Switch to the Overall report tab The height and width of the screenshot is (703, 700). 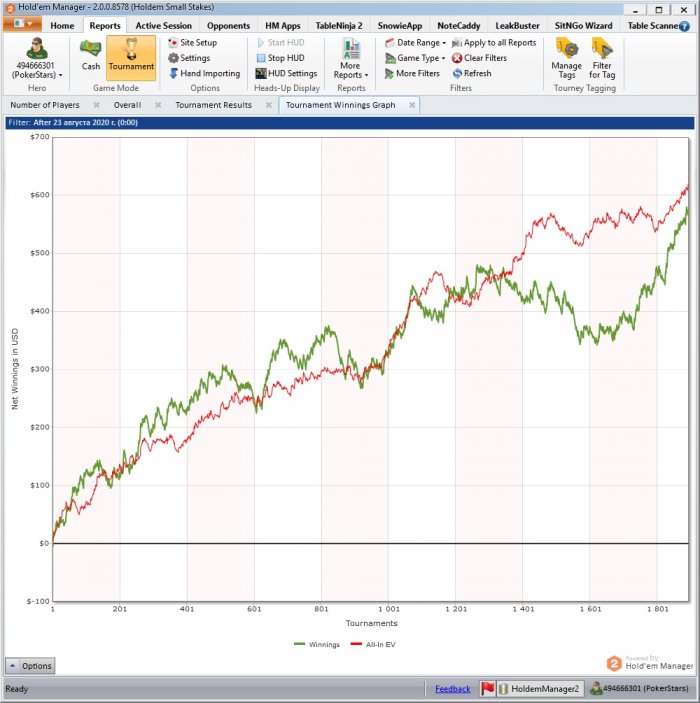(x=127, y=105)
